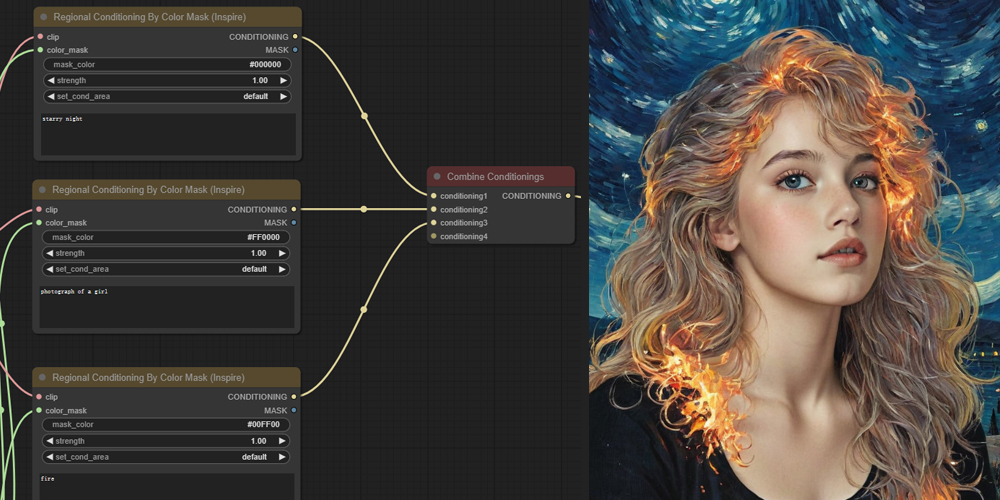Select previous set_cond_area option on #FF0000 node

(50, 269)
